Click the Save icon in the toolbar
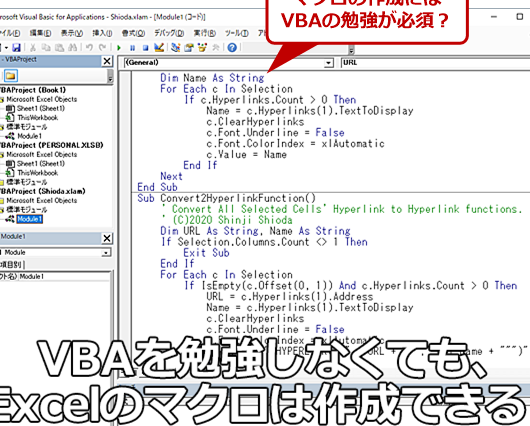Image resolution: width=530 pixels, height=426 pixels. coord(16,47)
